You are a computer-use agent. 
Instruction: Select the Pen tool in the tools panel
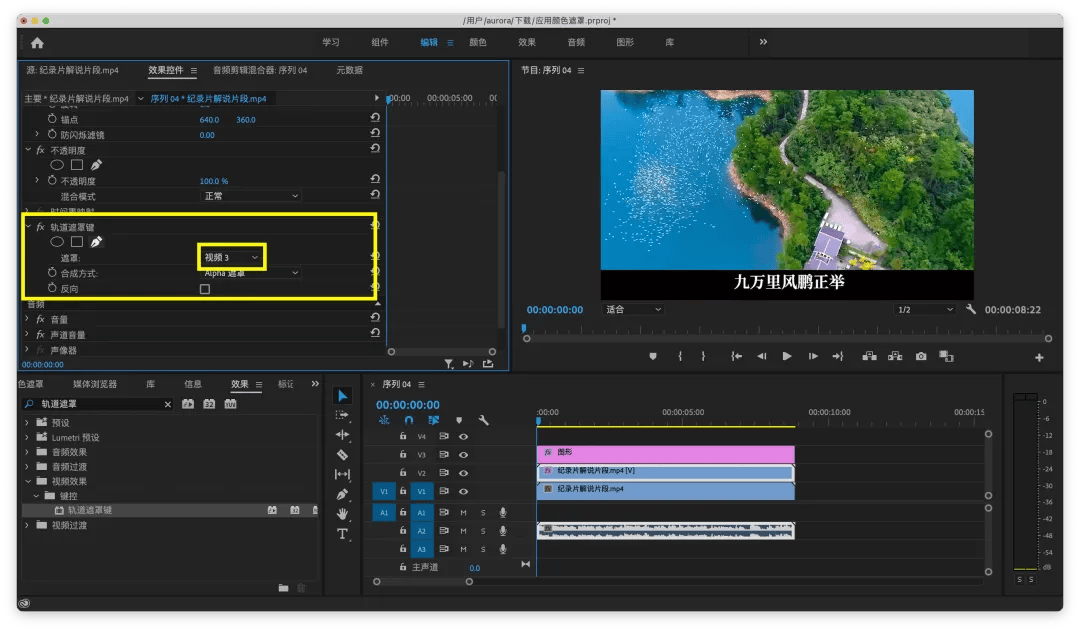pyautogui.click(x=342, y=494)
